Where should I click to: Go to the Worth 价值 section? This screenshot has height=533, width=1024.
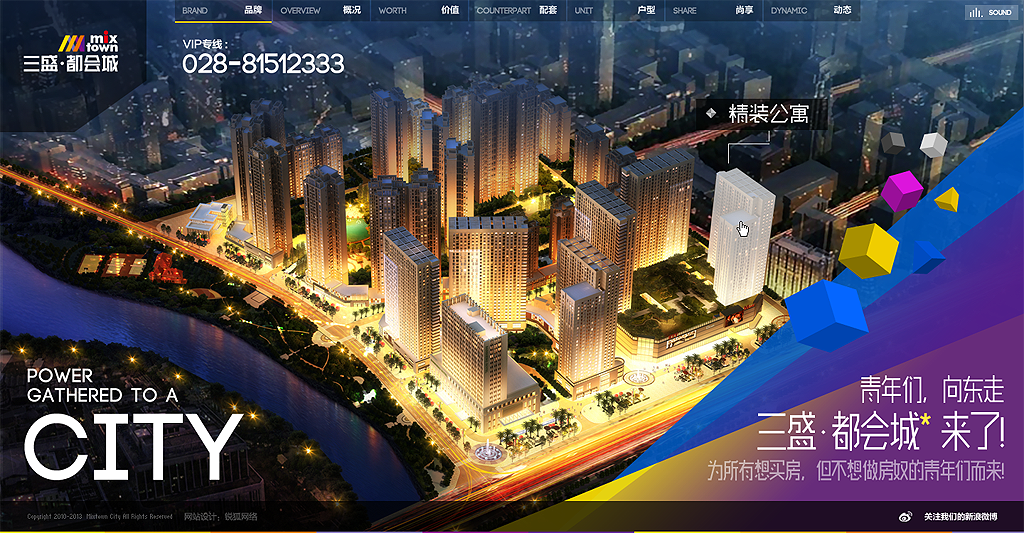point(418,11)
